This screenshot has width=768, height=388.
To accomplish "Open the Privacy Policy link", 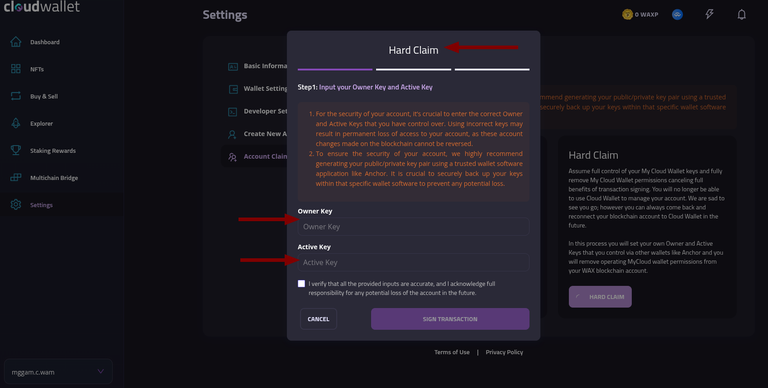I will coord(504,352).
